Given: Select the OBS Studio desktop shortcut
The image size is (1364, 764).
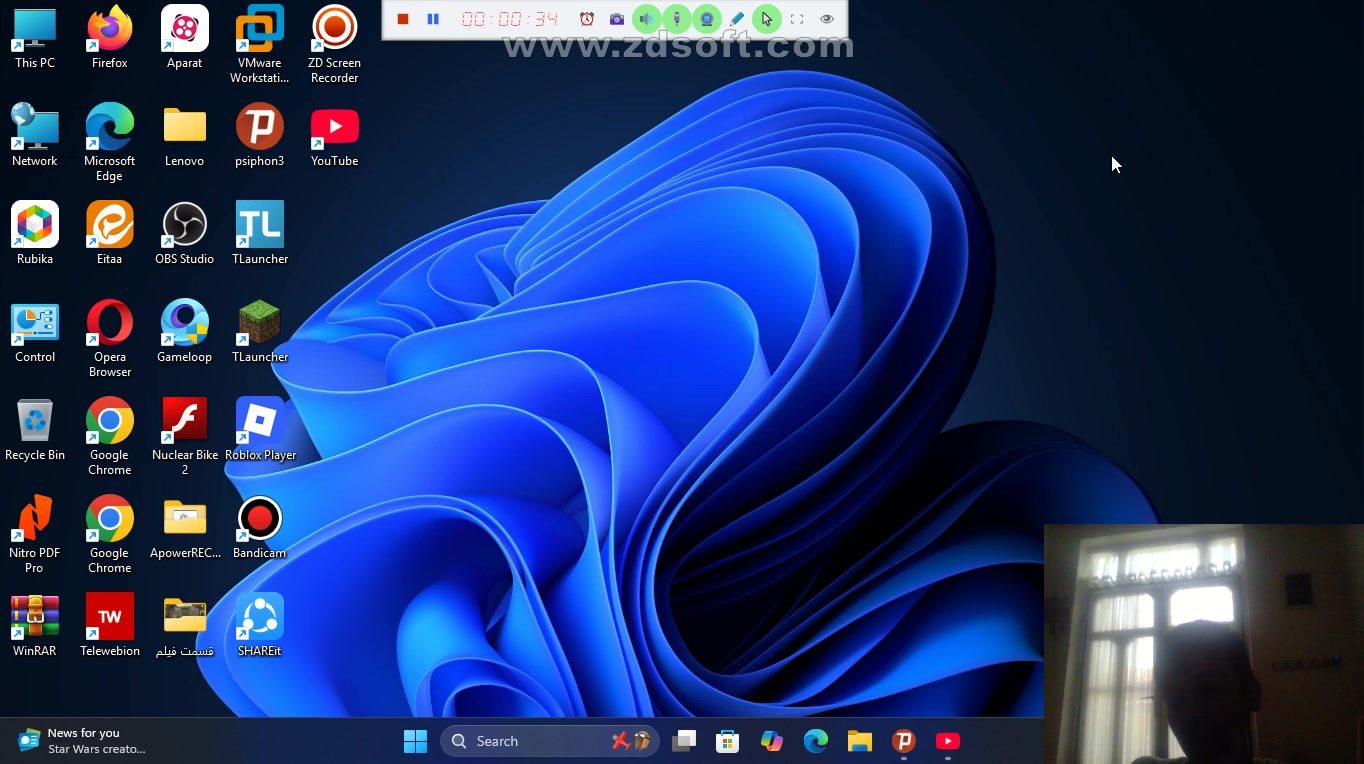Looking at the screenshot, I should (185, 234).
